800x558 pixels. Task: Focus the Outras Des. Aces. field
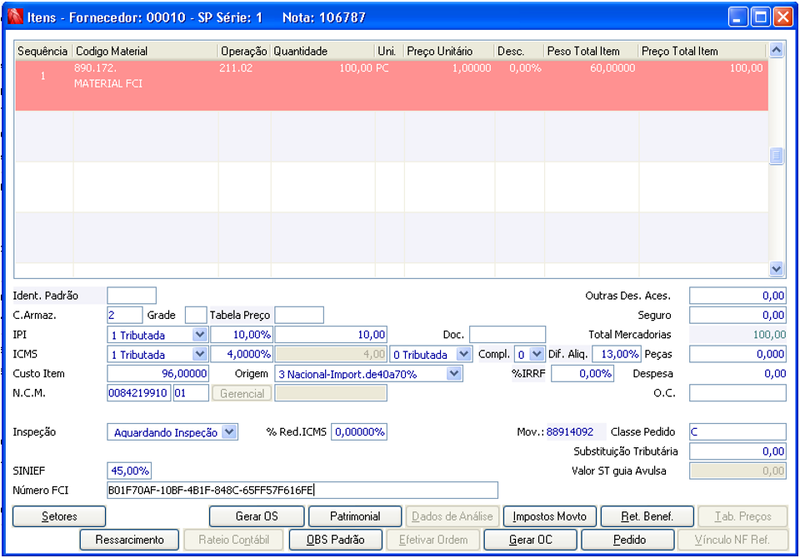[x=738, y=295]
